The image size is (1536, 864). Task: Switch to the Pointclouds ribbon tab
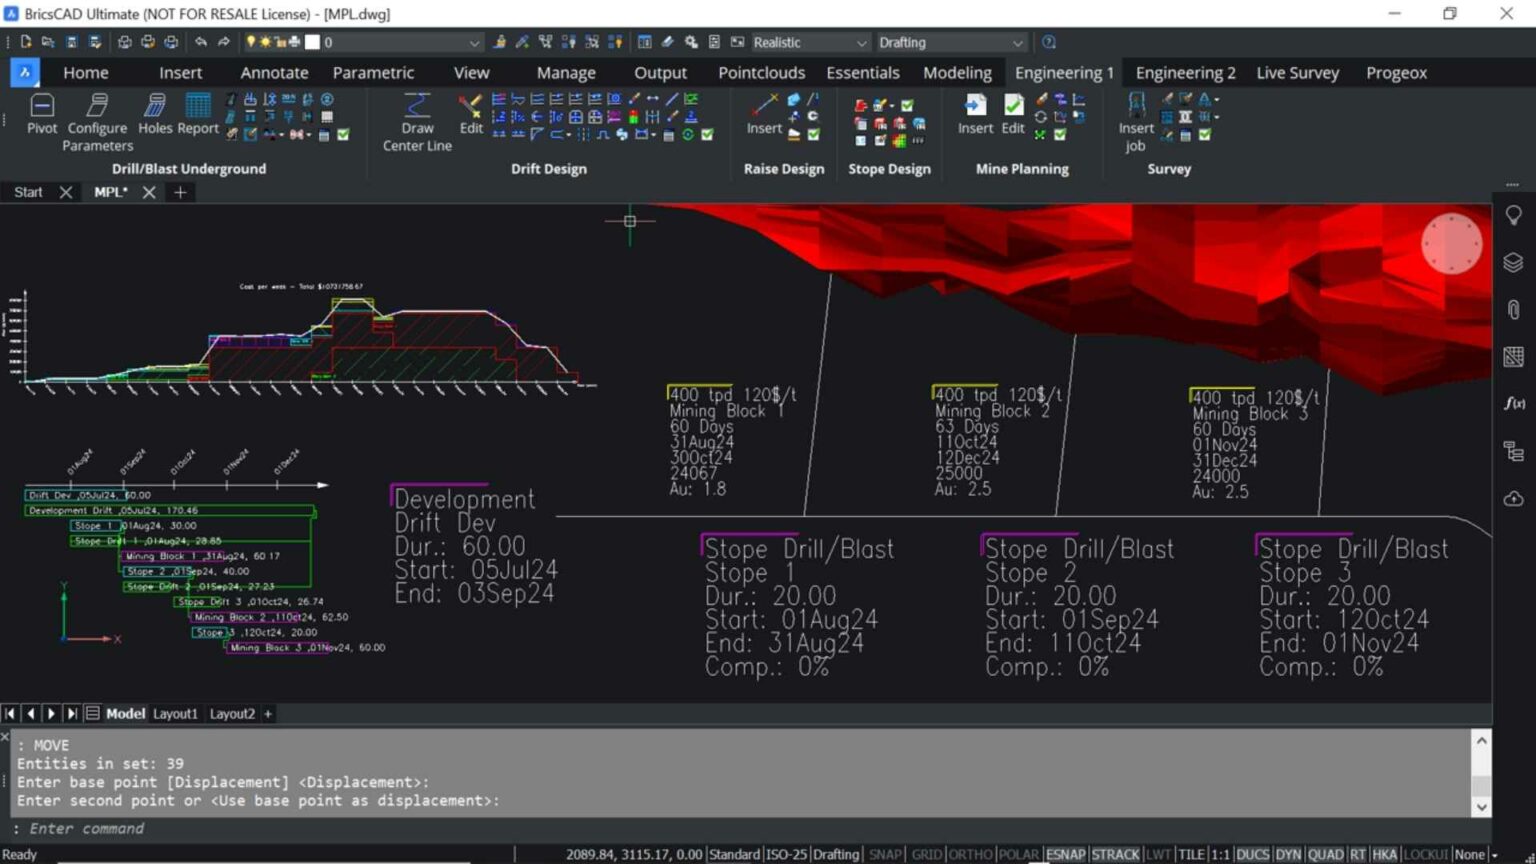click(x=761, y=72)
